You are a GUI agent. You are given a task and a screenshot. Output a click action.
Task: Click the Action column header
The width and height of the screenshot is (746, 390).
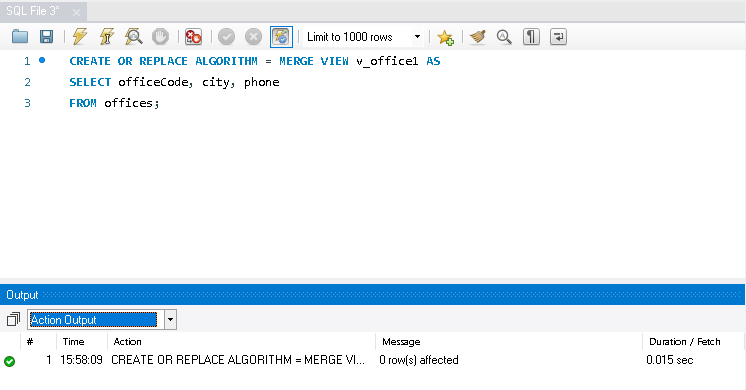tap(128, 341)
